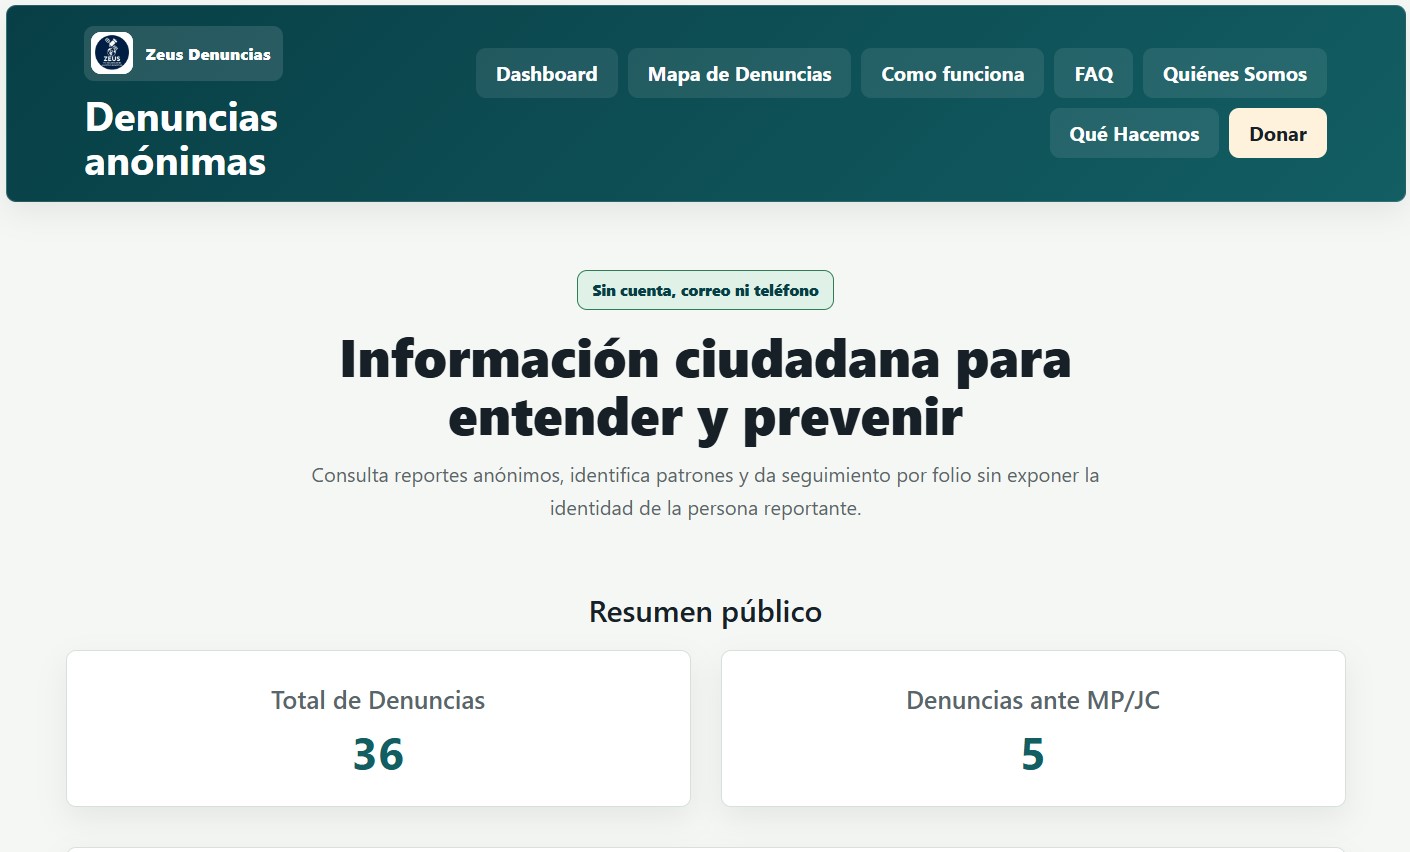Click the Denuncias anónimas title

181,139
